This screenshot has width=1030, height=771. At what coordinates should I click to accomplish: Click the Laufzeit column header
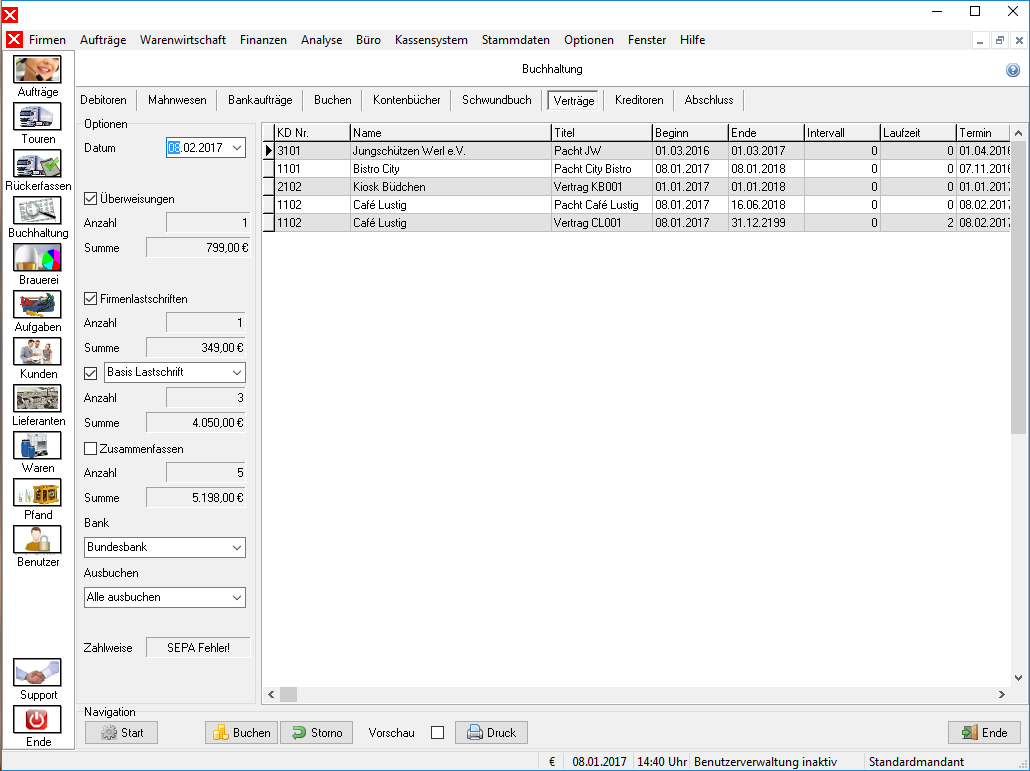(918, 133)
